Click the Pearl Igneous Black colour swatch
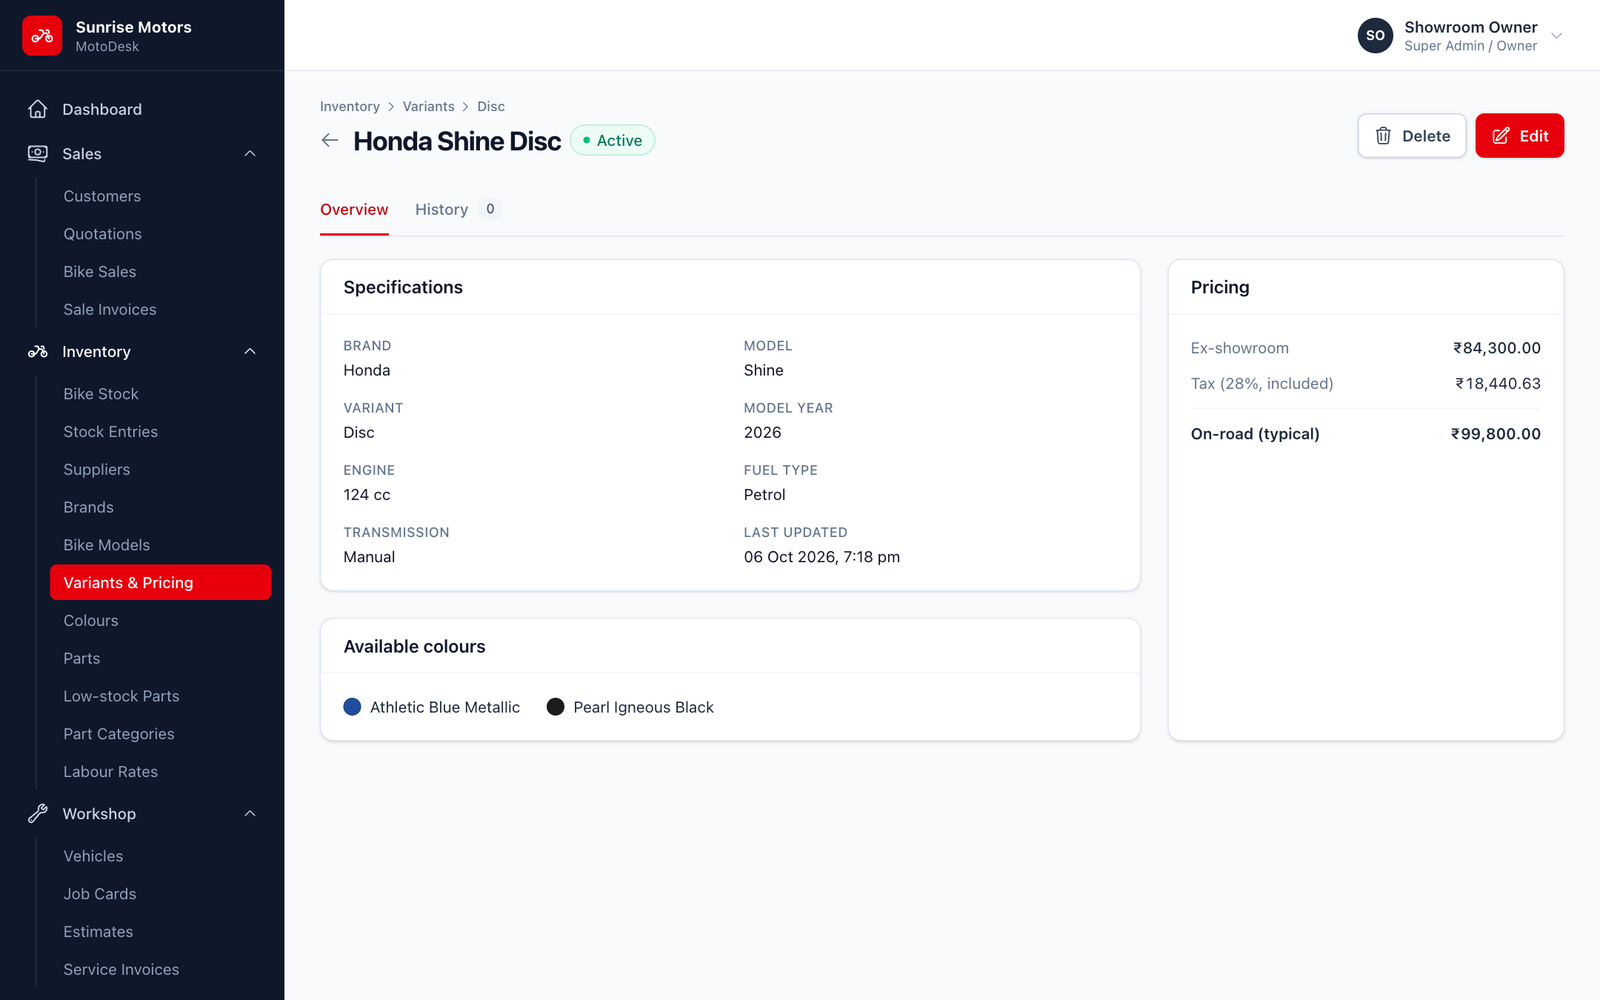This screenshot has width=1600, height=1000. click(555, 707)
